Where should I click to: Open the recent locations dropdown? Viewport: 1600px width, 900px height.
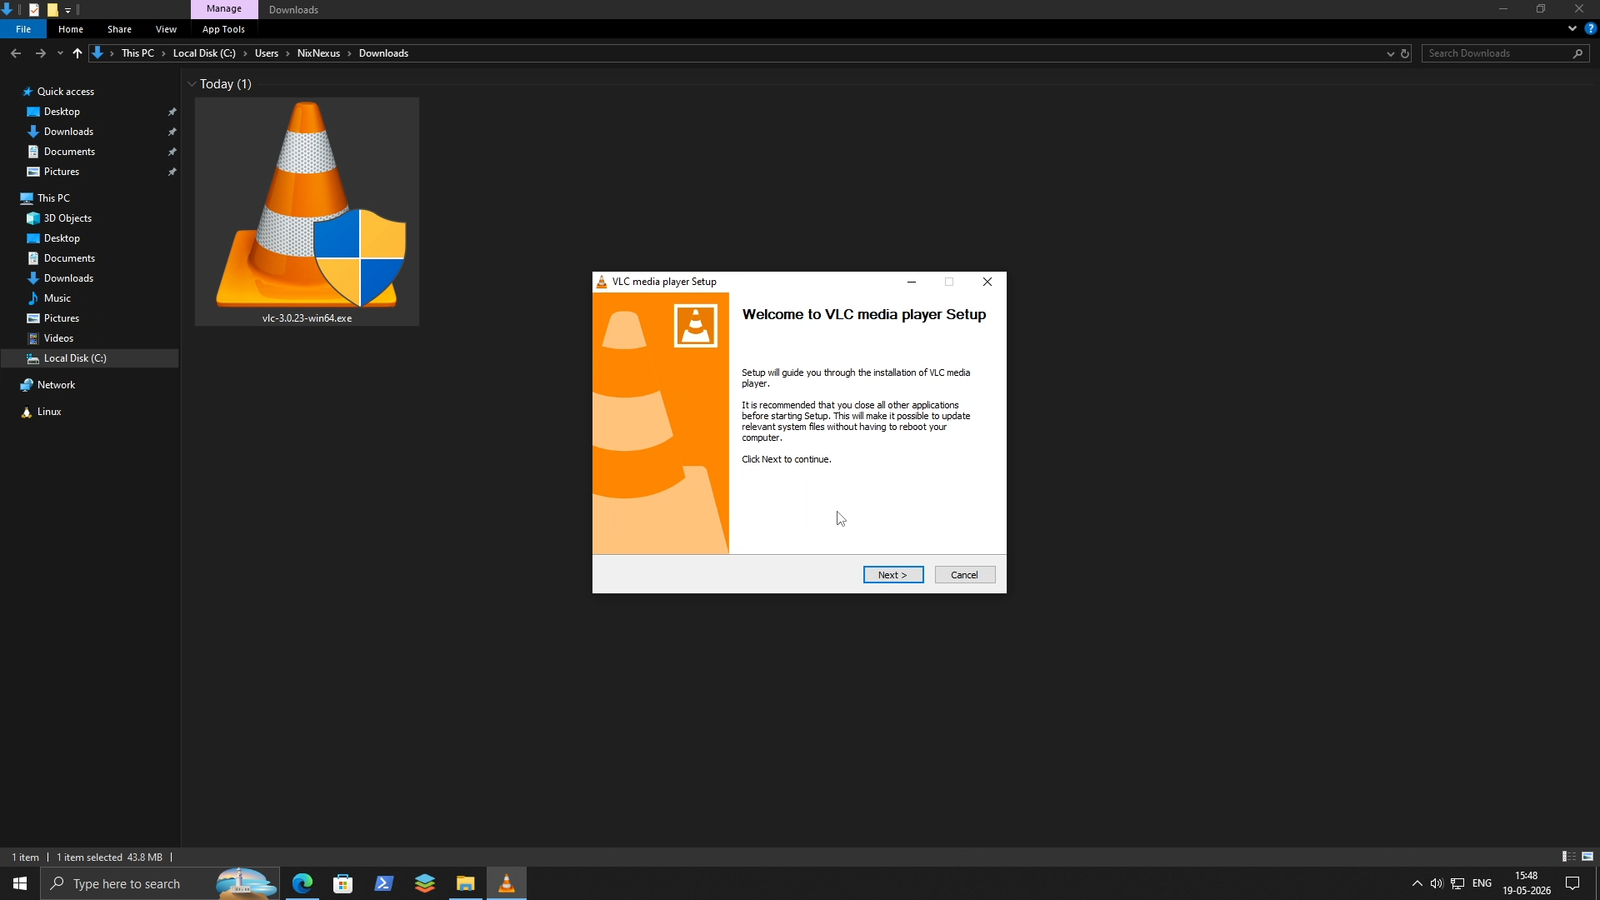tap(60, 53)
